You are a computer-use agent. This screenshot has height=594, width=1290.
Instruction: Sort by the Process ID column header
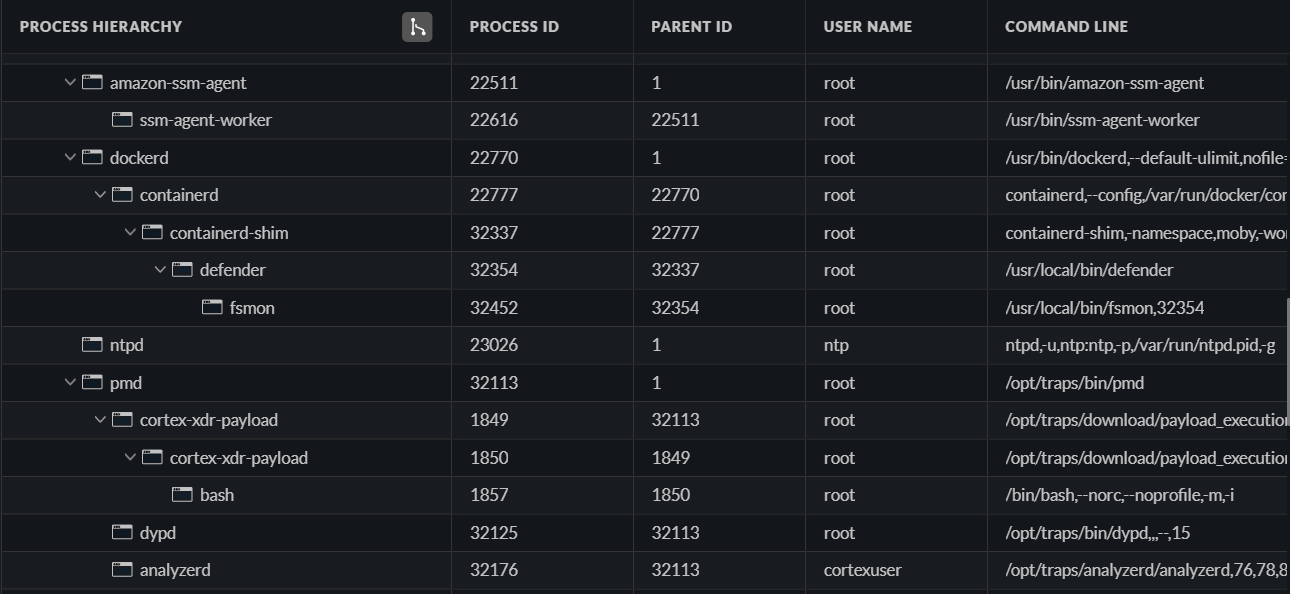tap(514, 27)
